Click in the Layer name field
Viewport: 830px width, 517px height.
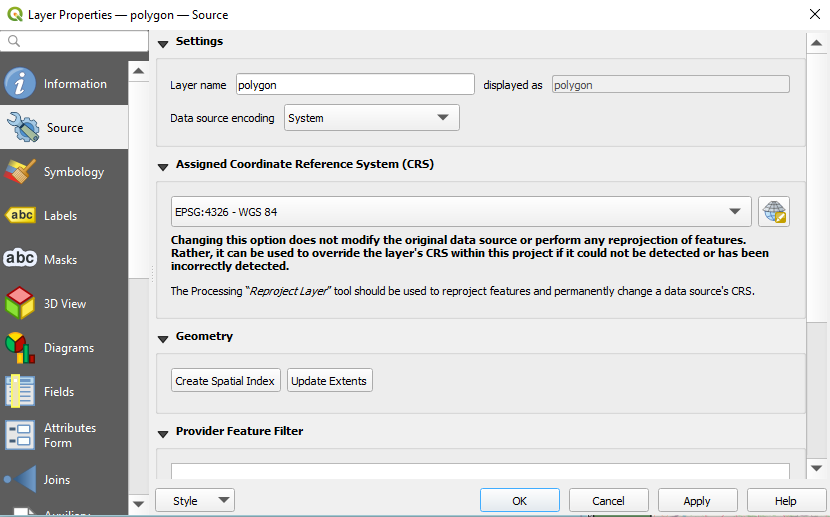[355, 85]
